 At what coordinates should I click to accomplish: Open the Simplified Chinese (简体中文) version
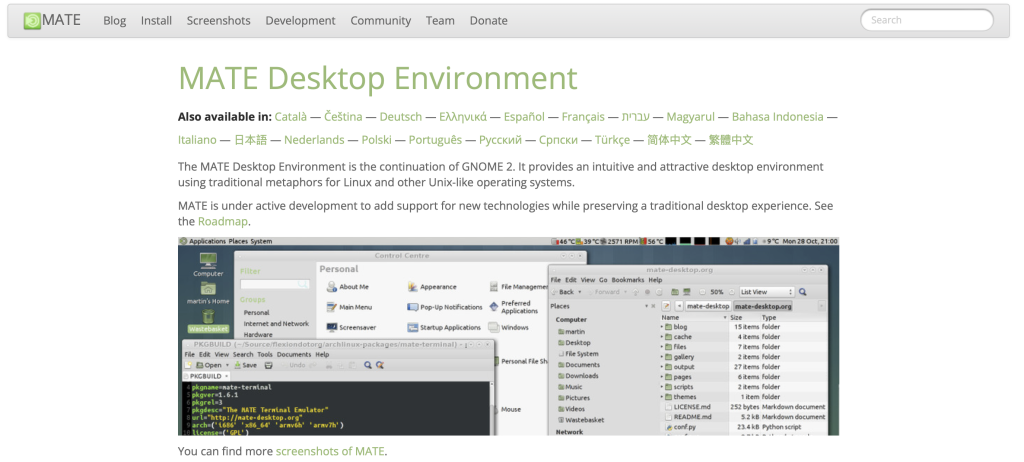pos(669,140)
